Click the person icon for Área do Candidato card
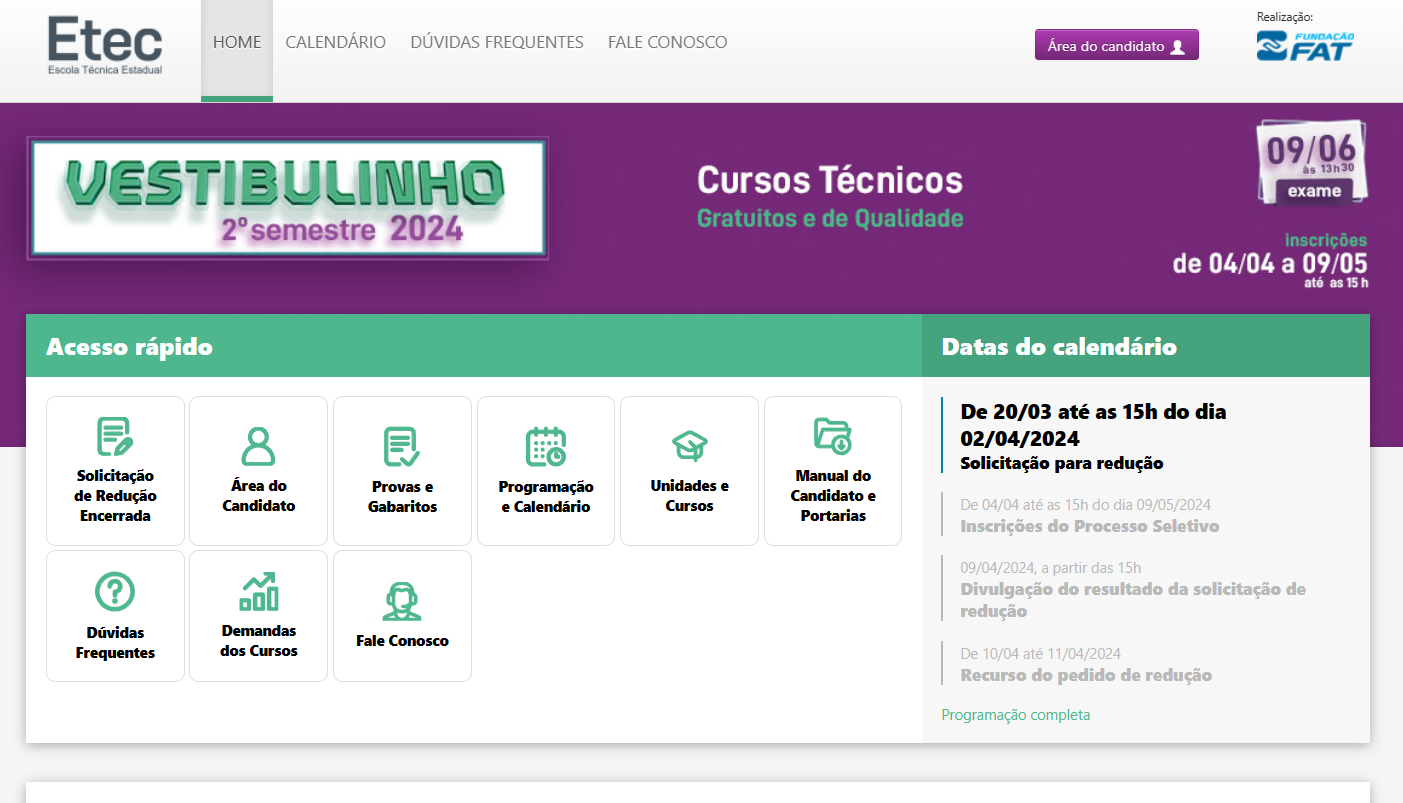The height and width of the screenshot is (803, 1403). point(258,446)
